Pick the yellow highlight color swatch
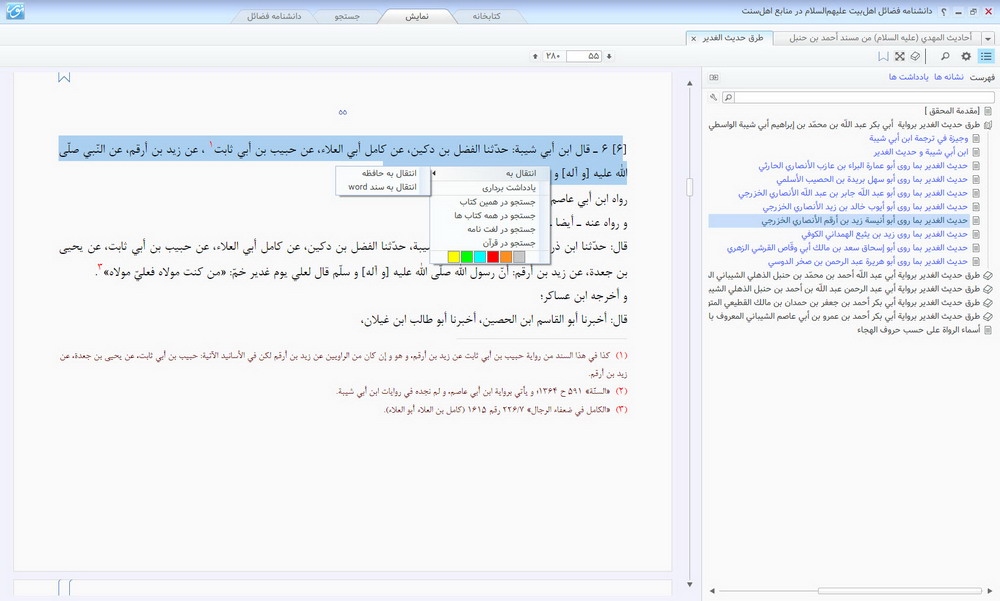The image size is (1000, 601). tap(453, 256)
